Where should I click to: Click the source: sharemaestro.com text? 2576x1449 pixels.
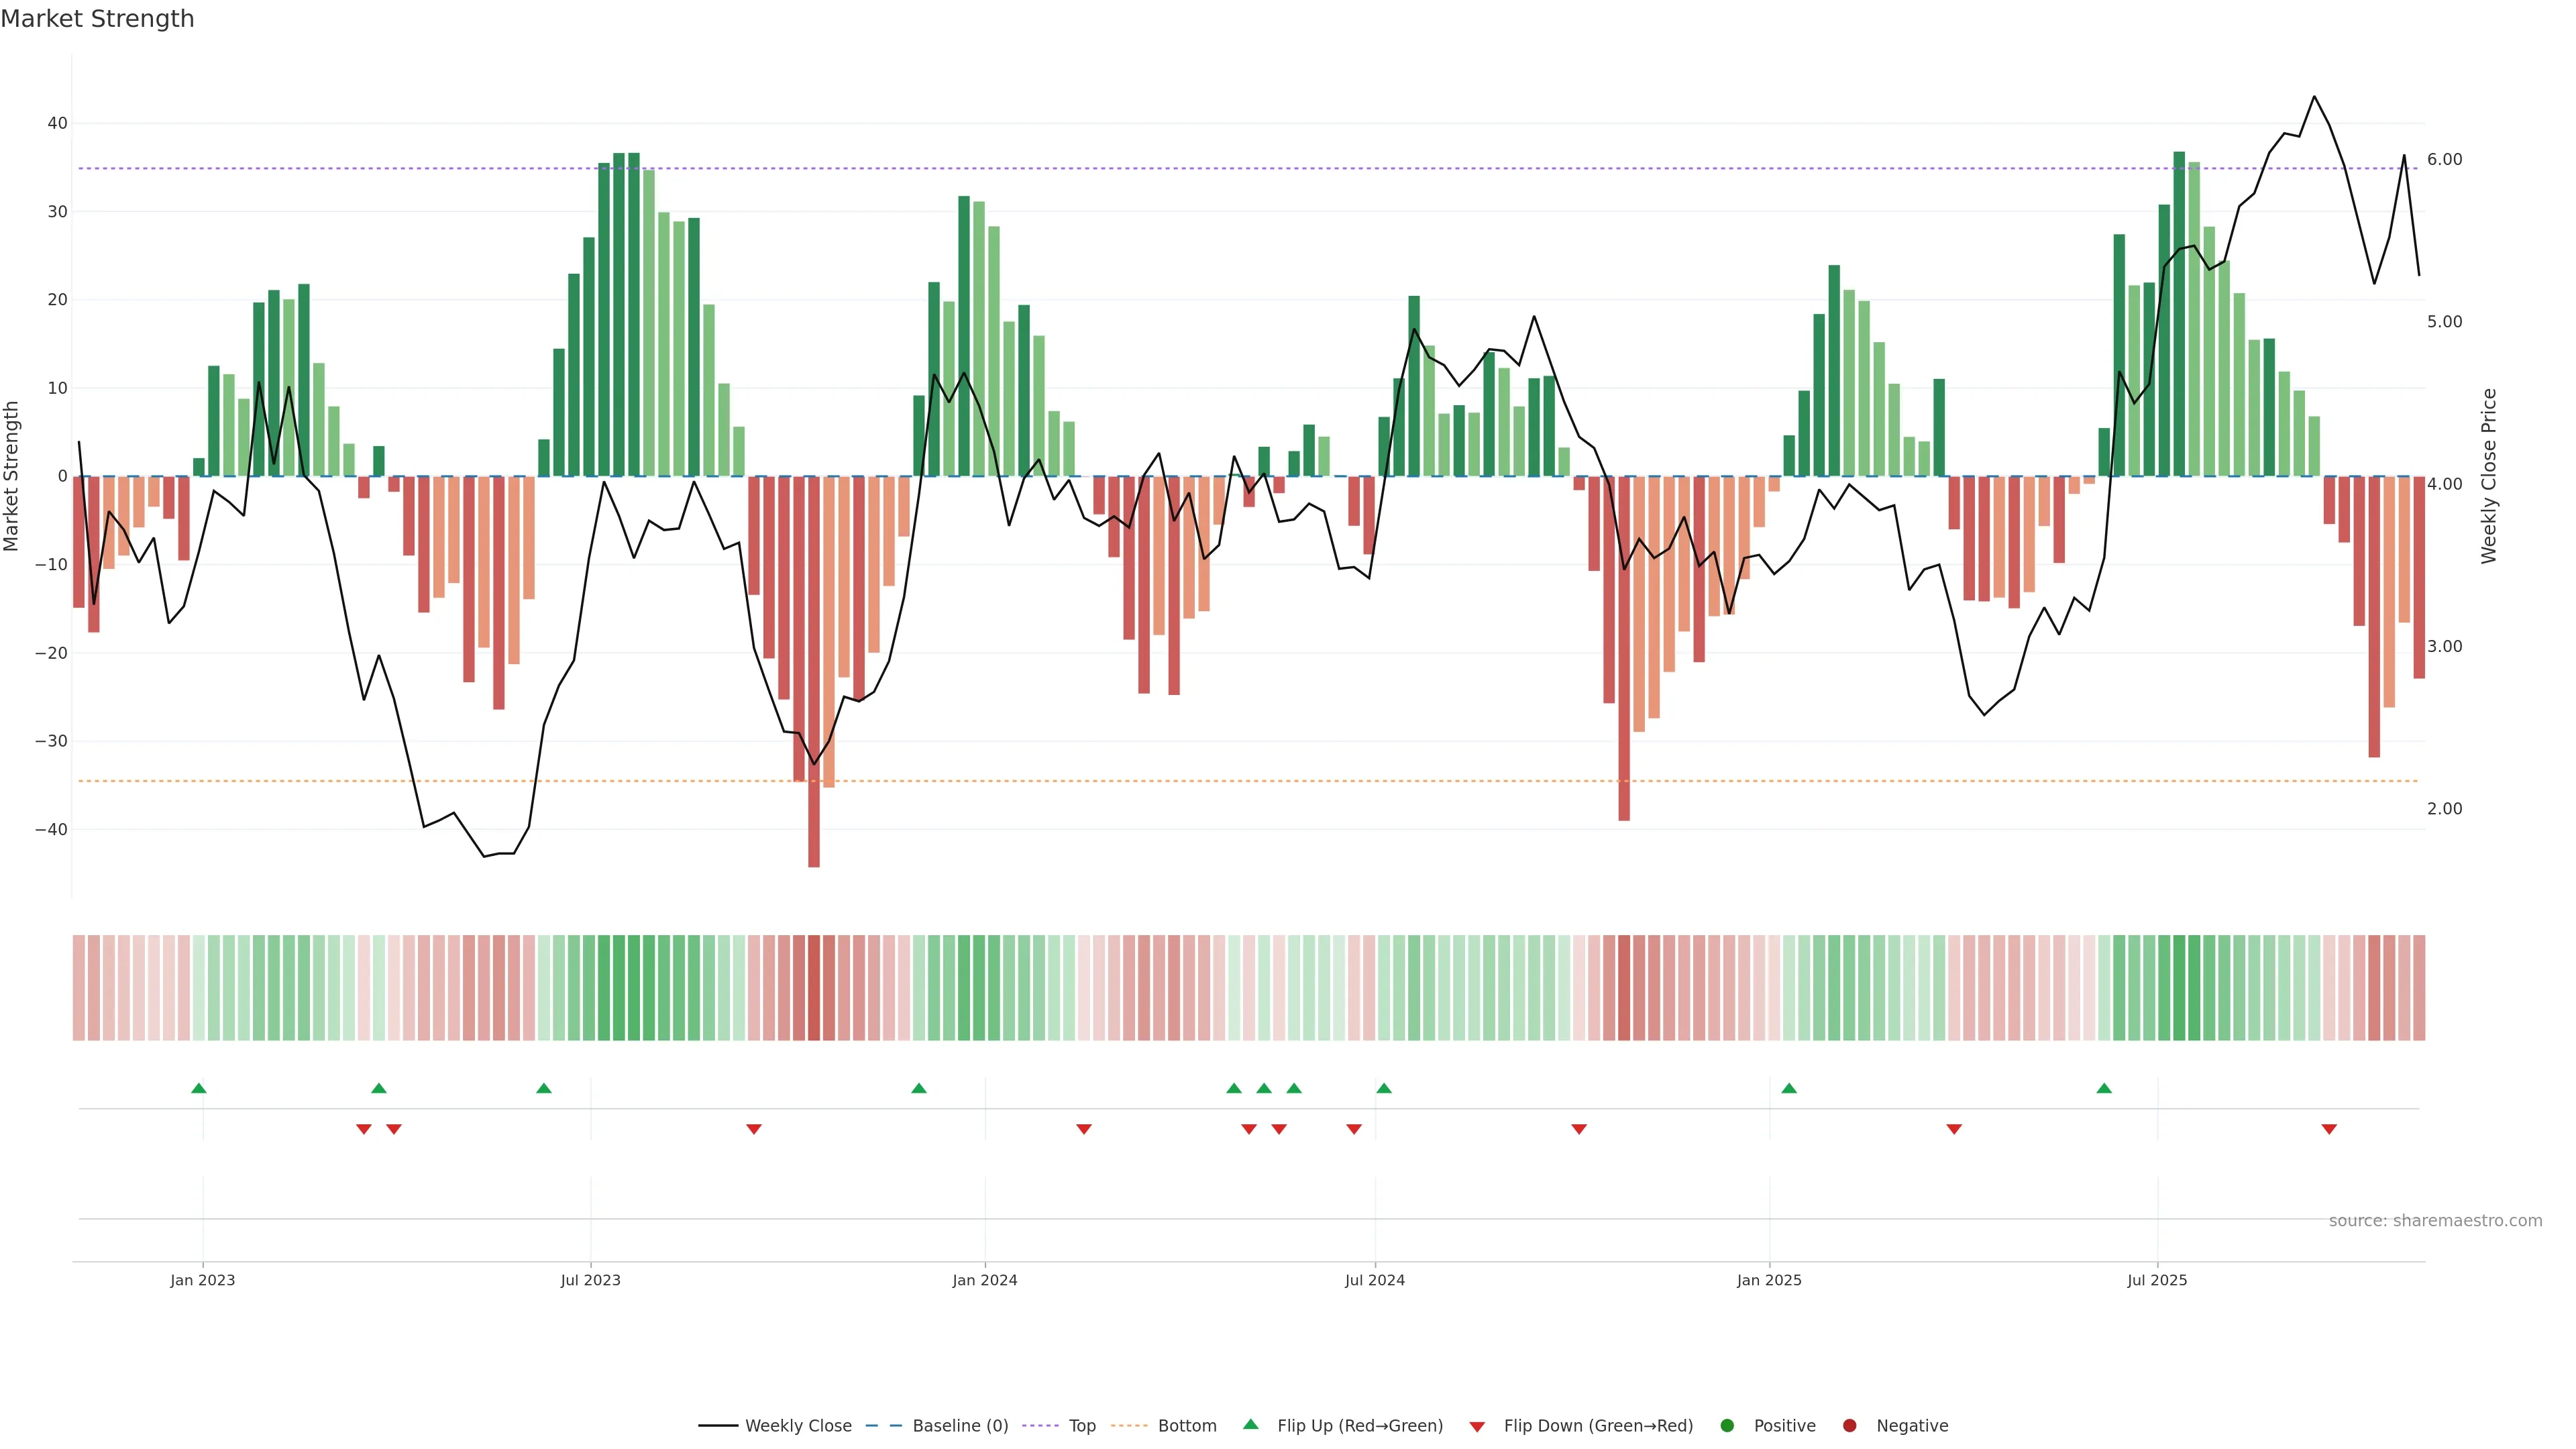[2435, 1221]
